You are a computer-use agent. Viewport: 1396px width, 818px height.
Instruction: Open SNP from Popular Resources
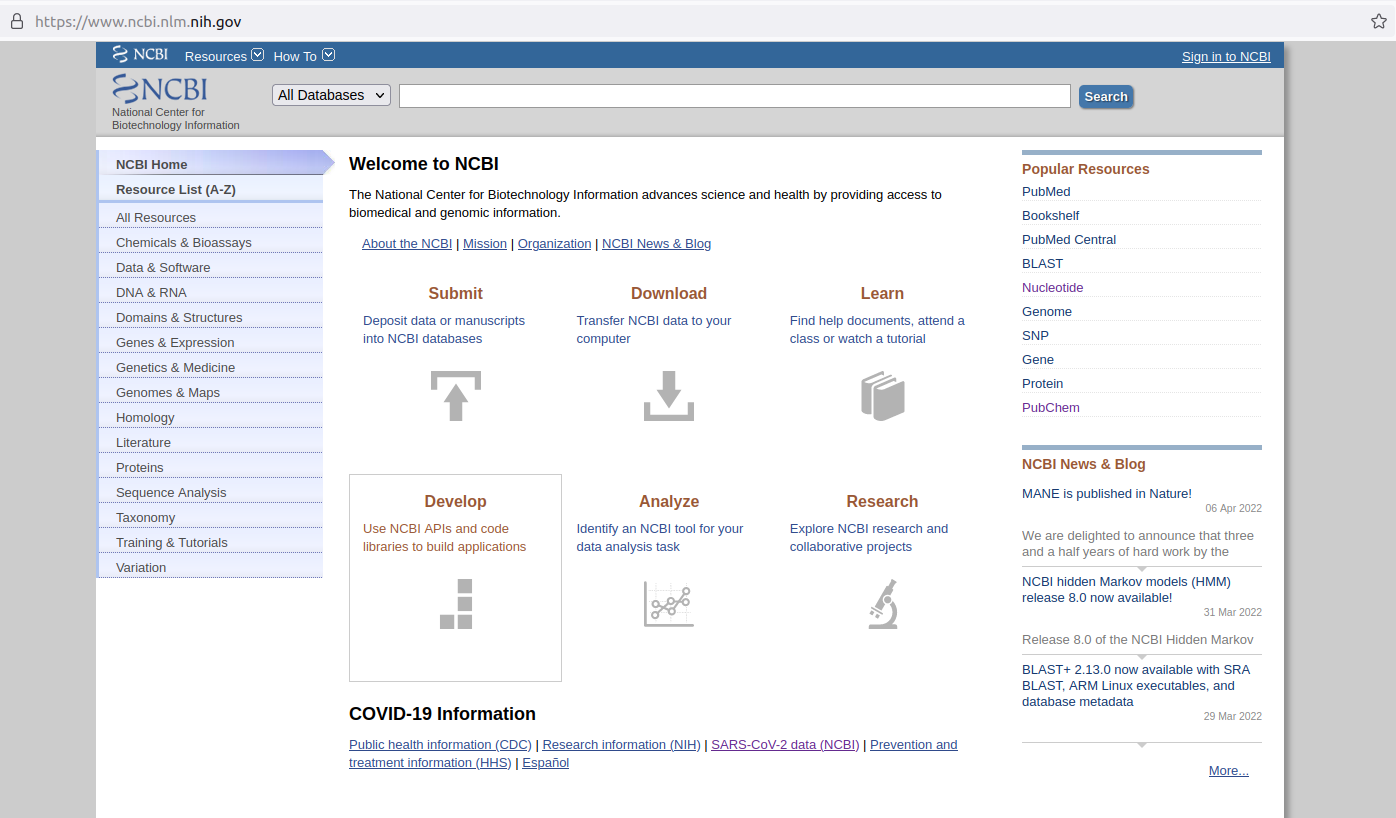1035,335
